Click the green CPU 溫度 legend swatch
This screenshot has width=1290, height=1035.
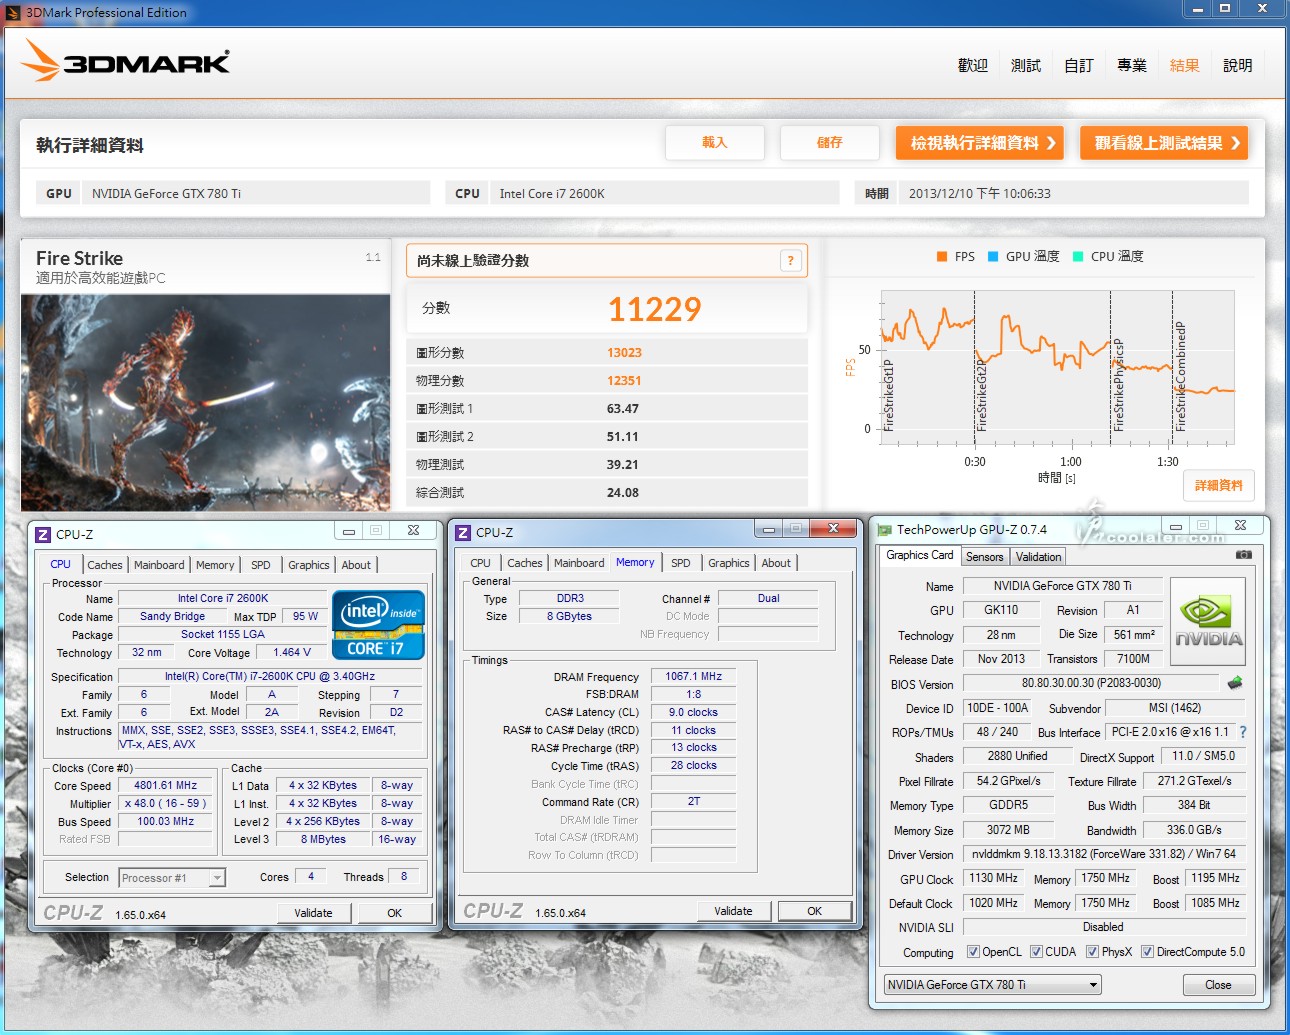(1078, 257)
